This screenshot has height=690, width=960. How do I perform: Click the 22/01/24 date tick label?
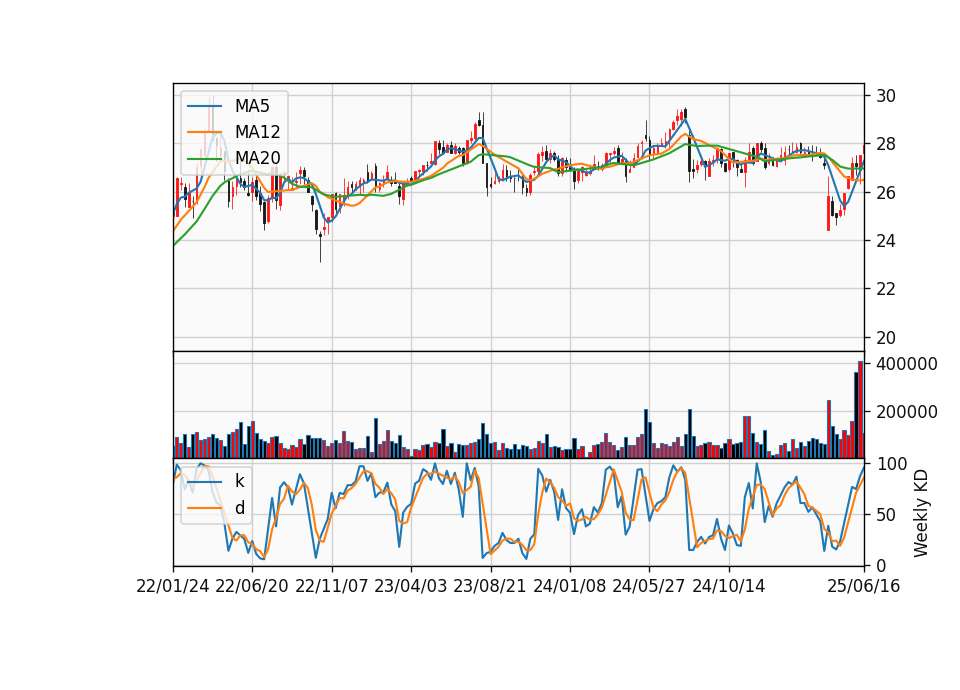tap(173, 587)
